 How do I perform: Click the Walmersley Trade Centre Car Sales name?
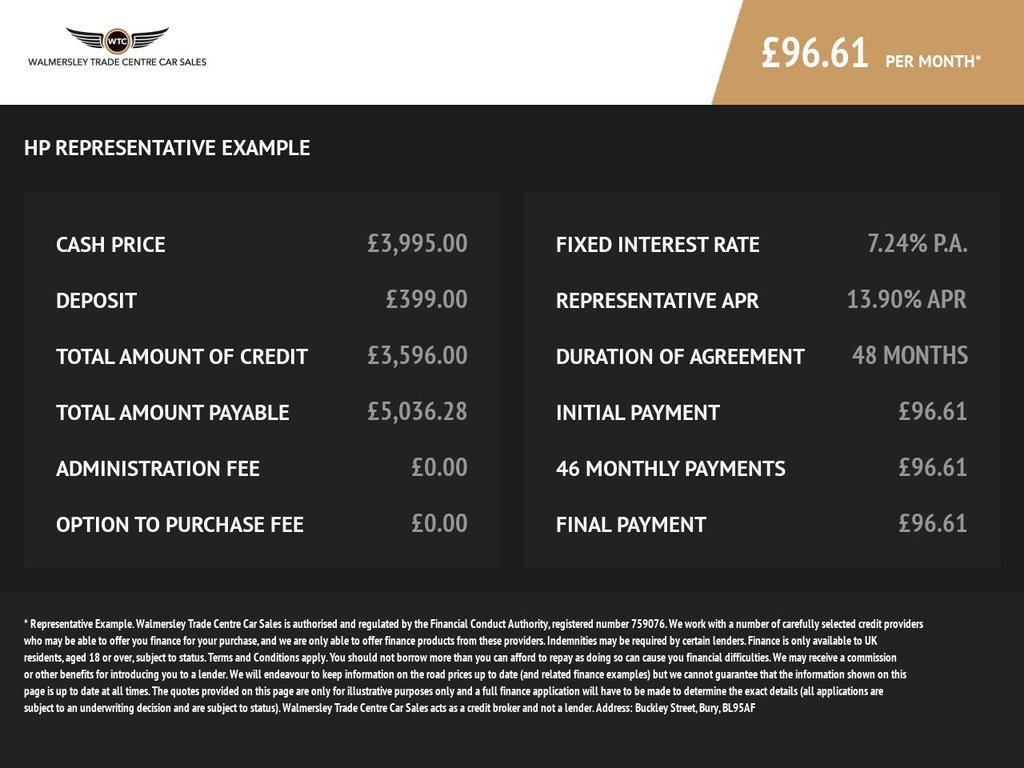click(117, 62)
